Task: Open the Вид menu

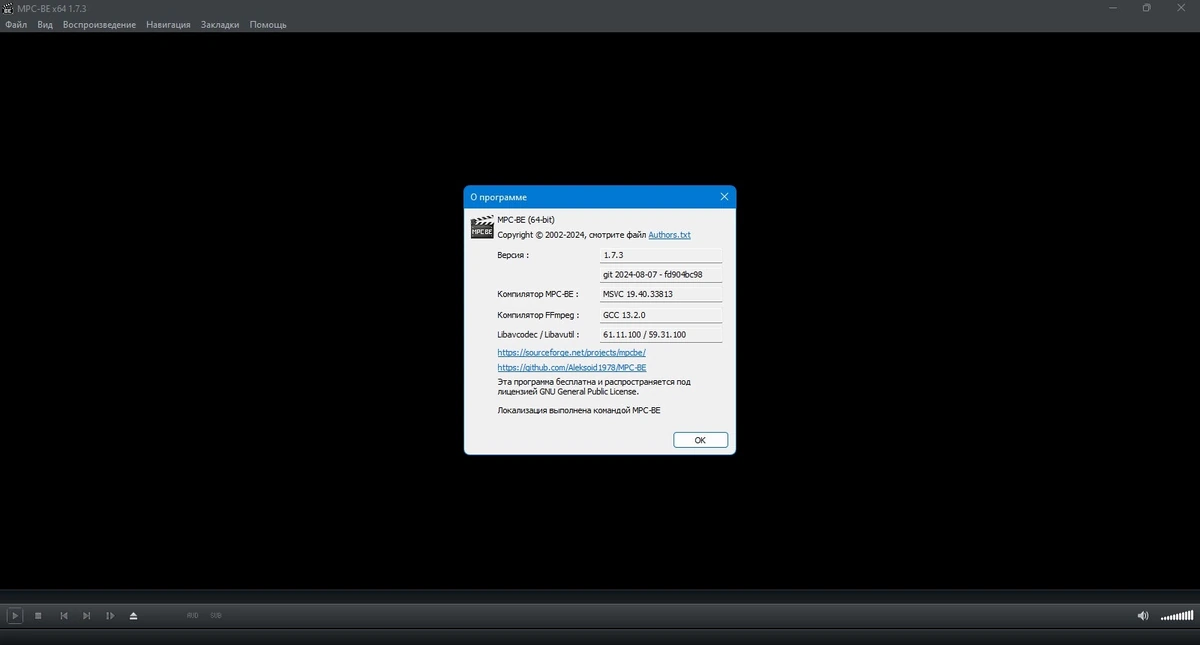Action: 45,25
